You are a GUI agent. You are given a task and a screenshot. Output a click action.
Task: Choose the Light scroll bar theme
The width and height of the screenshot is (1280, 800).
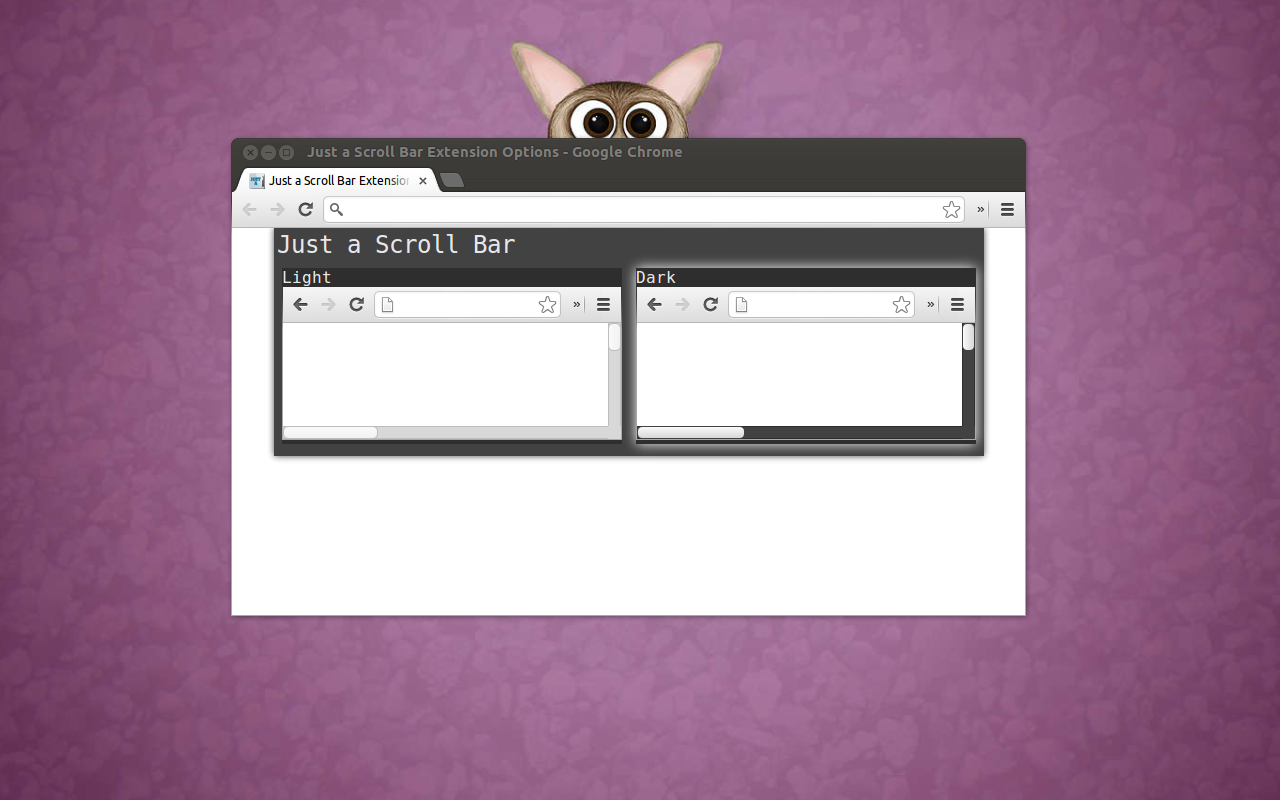click(x=452, y=354)
